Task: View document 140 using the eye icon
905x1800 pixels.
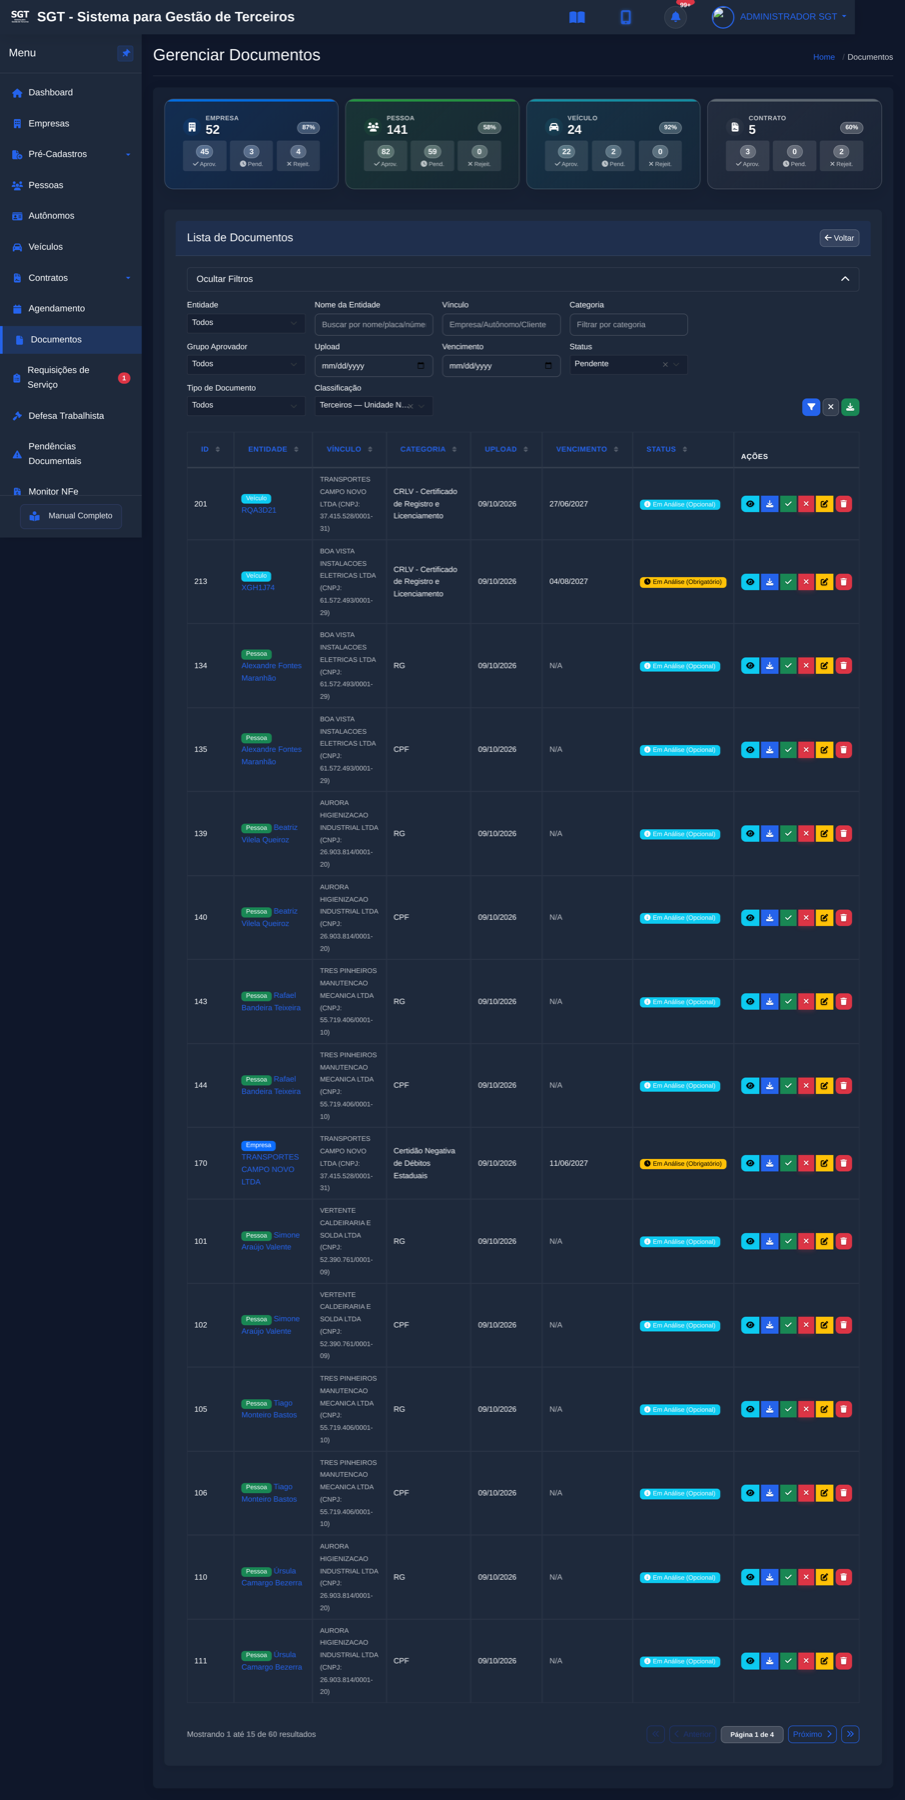Action: tap(750, 918)
